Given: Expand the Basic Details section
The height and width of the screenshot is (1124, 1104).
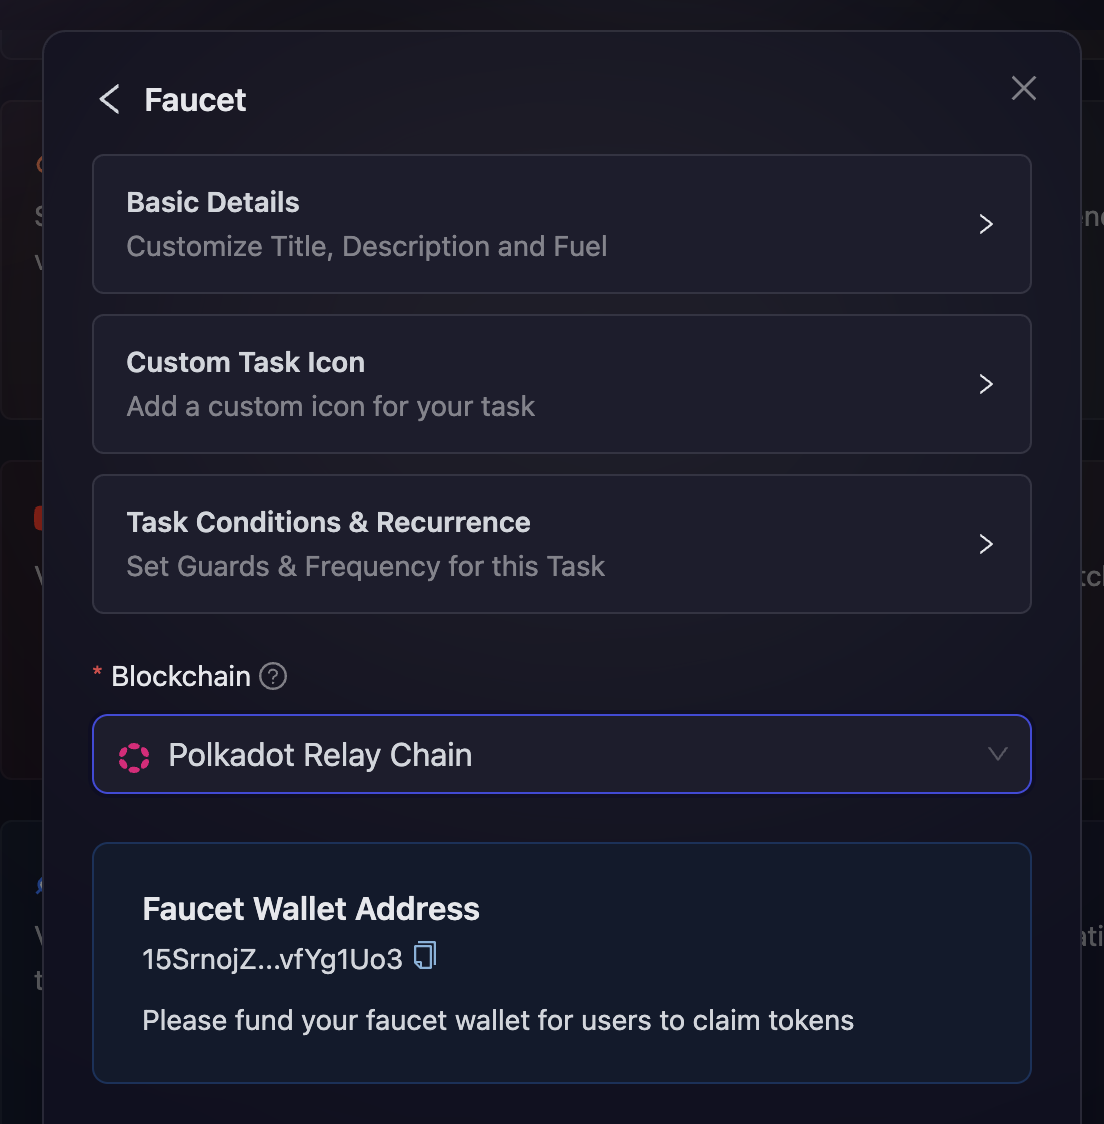Looking at the screenshot, I should (x=560, y=224).
